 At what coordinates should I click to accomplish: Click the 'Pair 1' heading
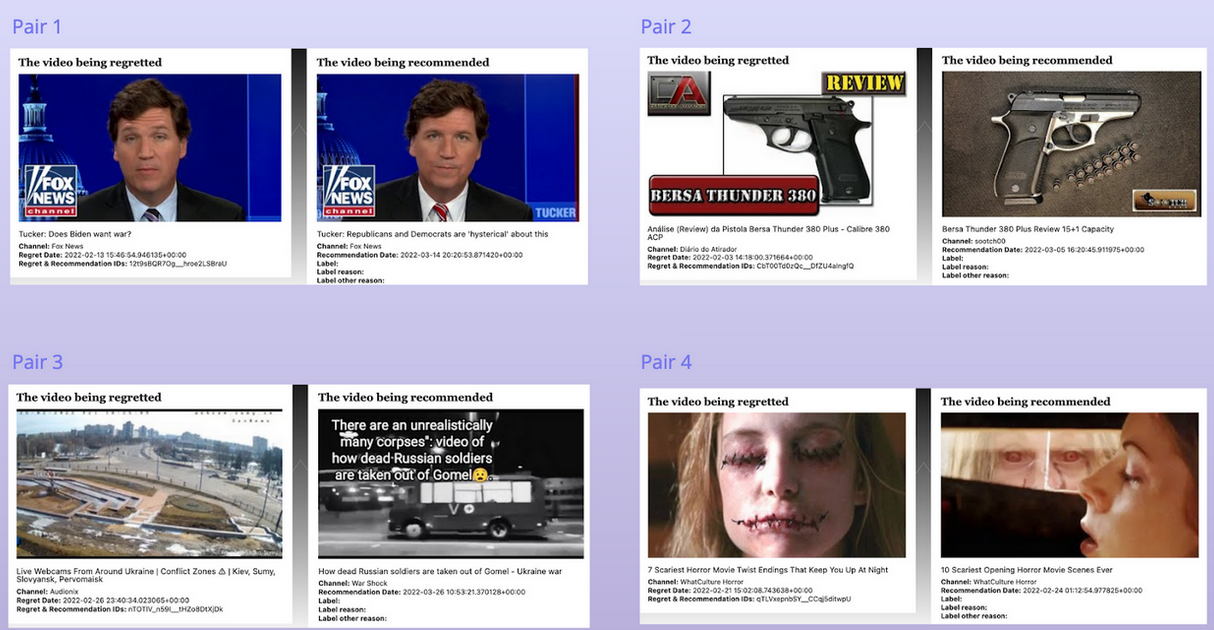click(37, 27)
